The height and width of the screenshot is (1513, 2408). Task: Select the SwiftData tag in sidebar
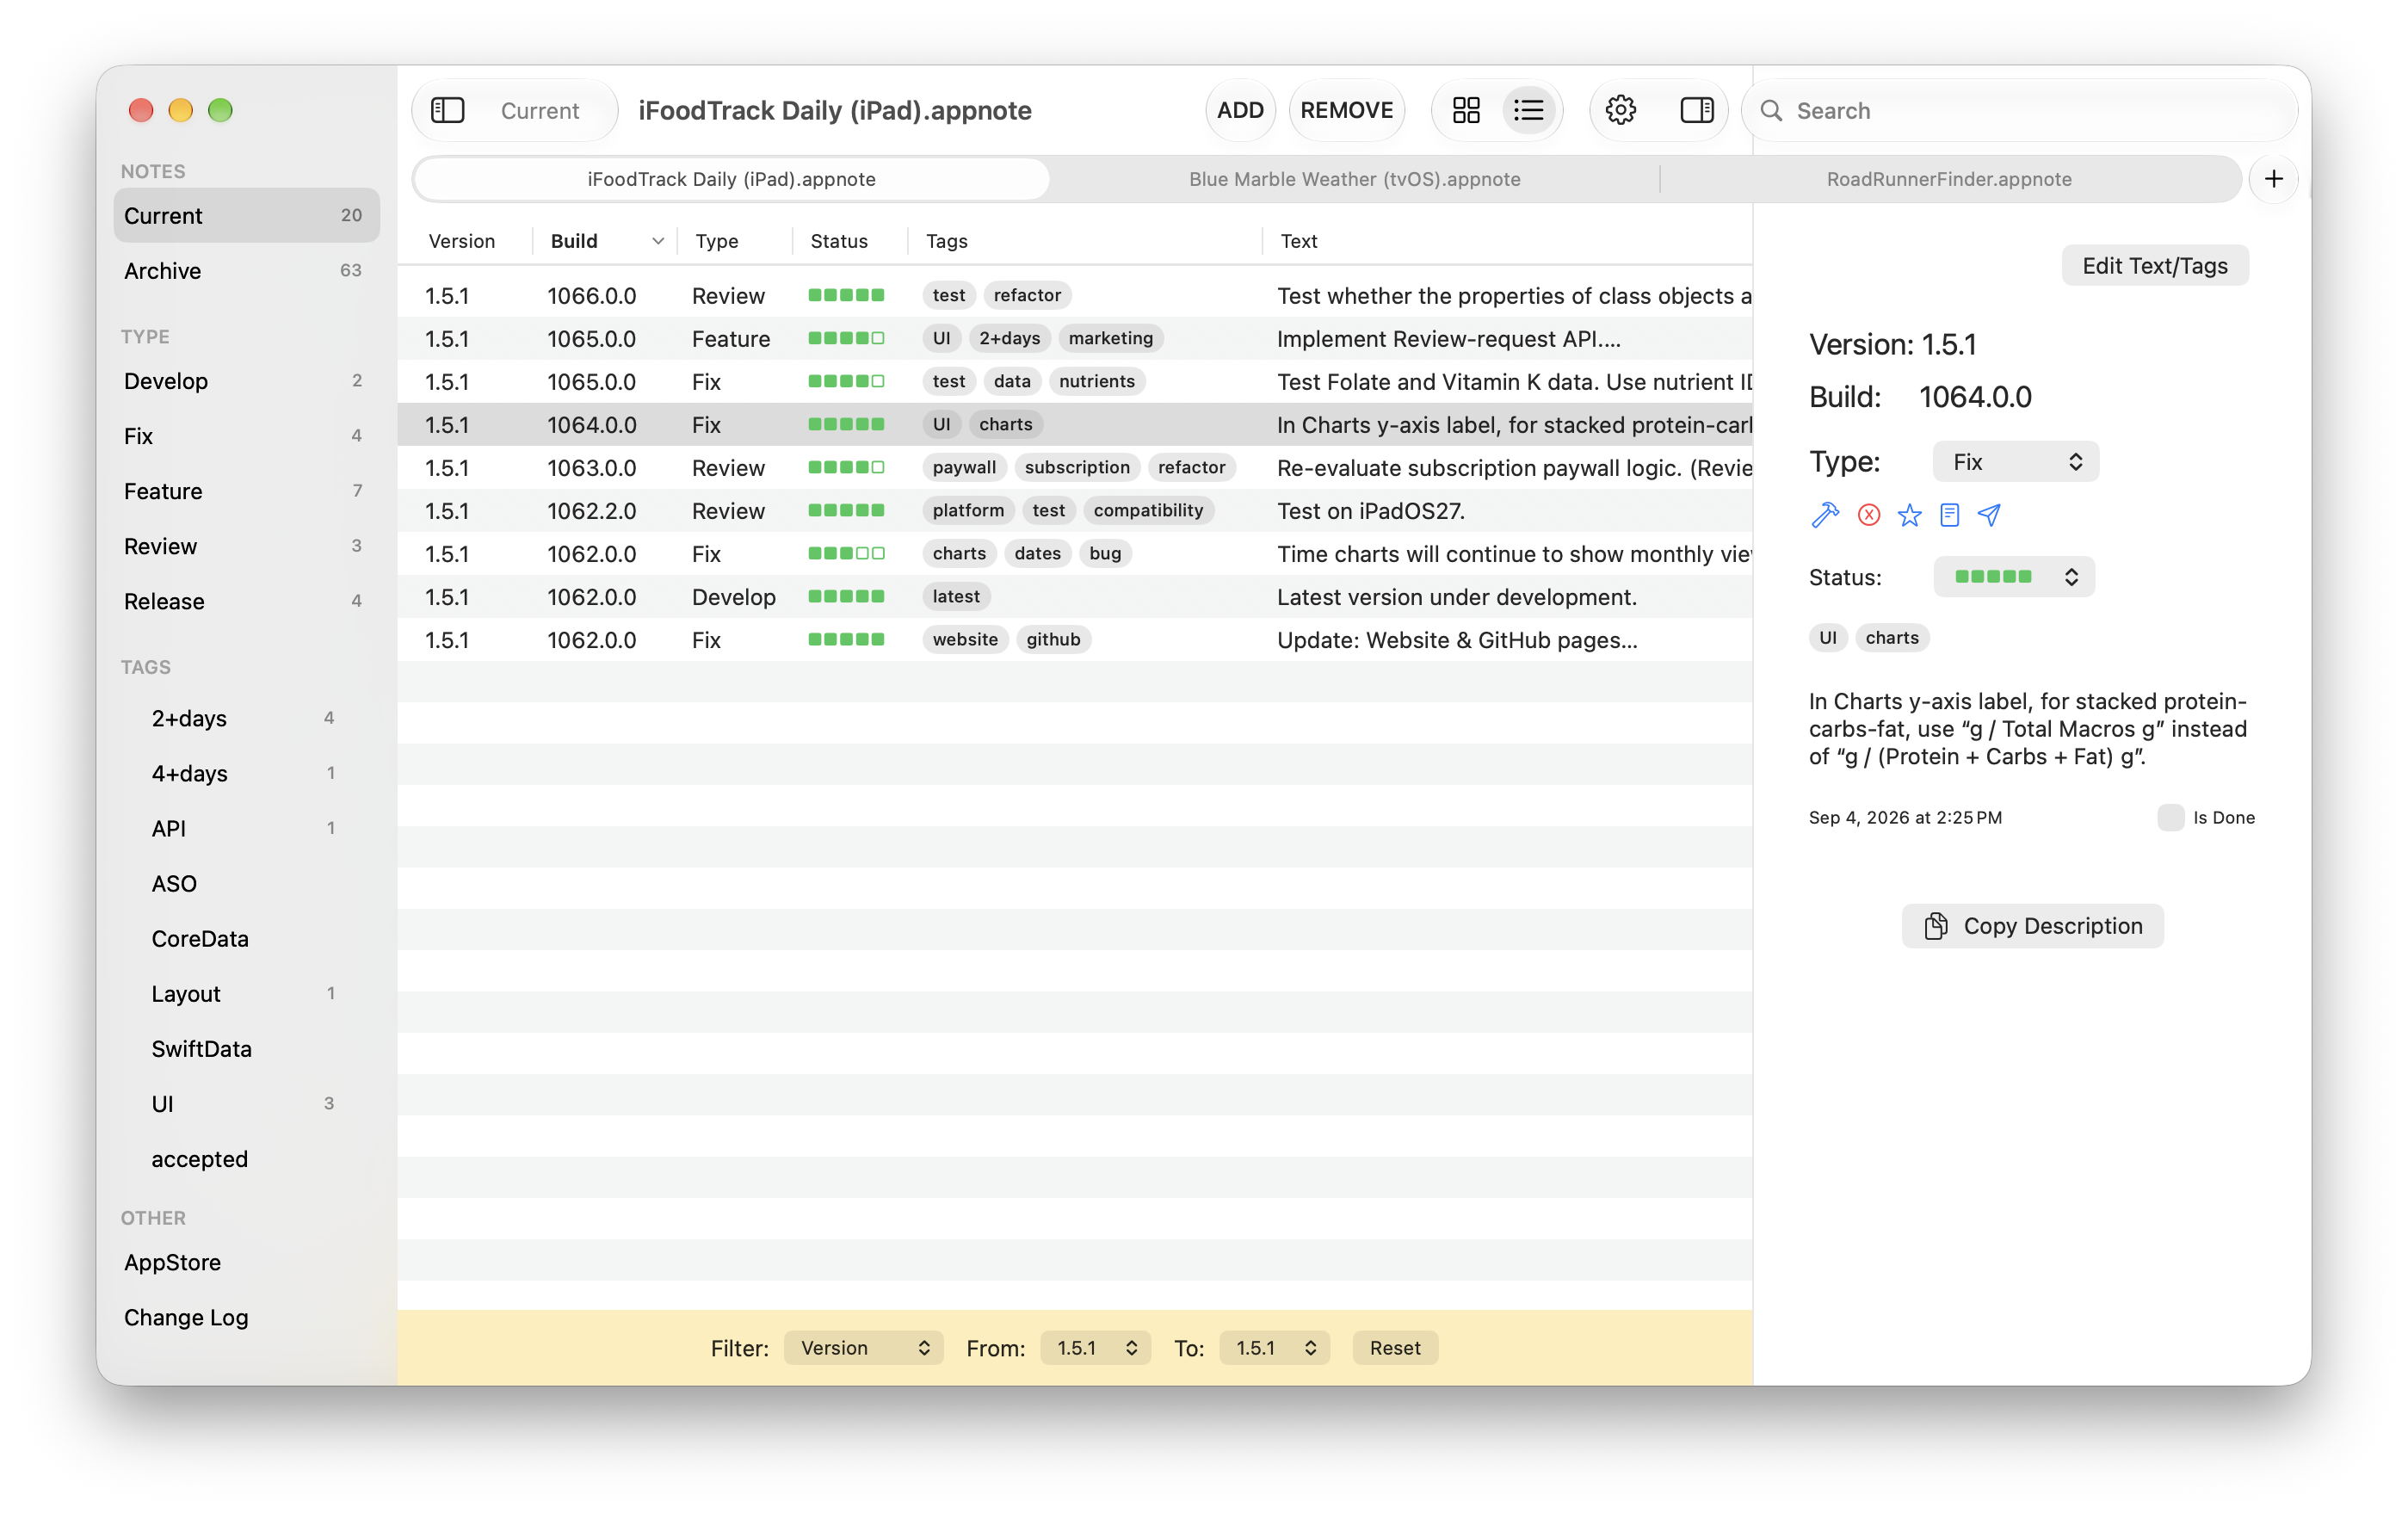[x=246, y=1049]
